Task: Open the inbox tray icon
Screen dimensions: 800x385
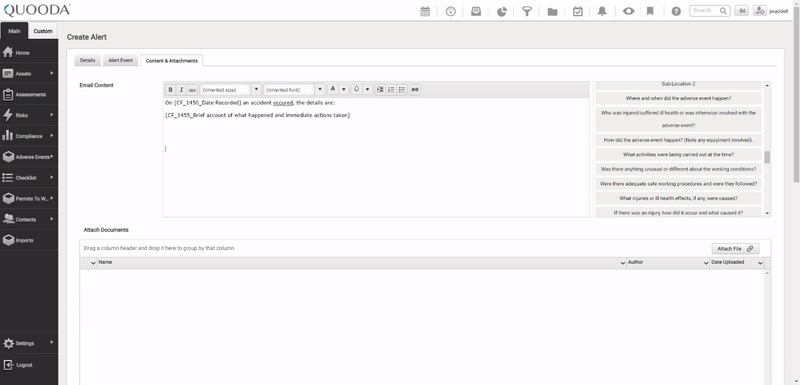Action: (x=476, y=11)
